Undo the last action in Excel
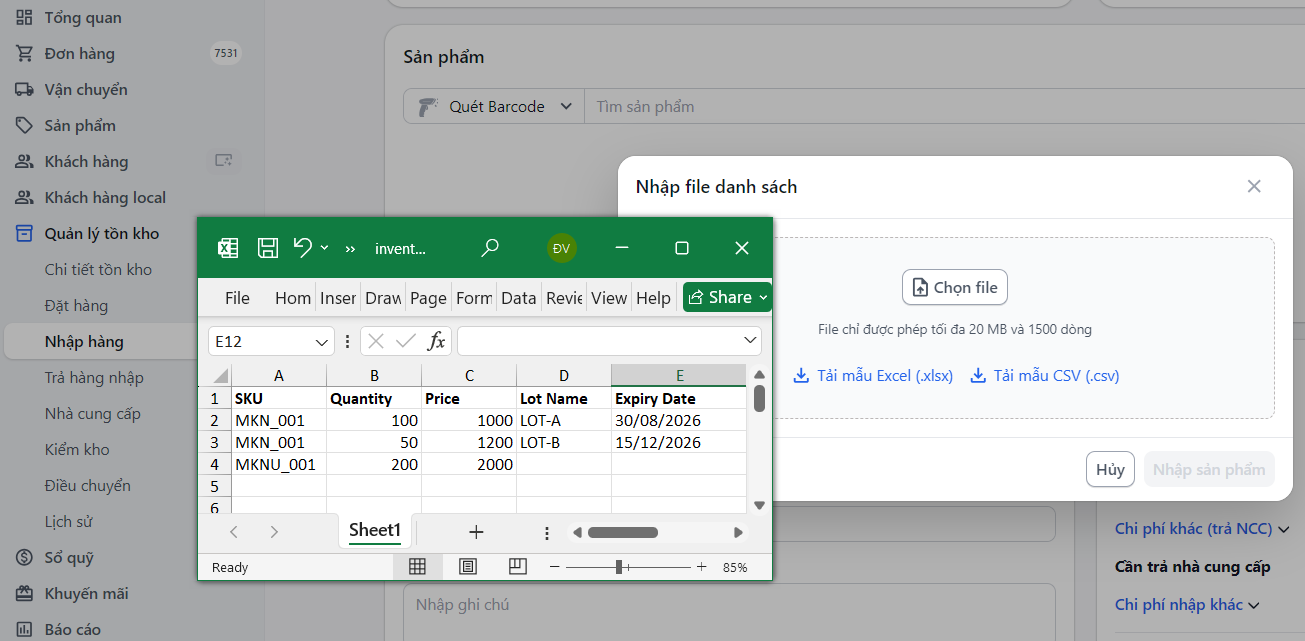Viewport: 1305px width, 641px height. point(303,247)
